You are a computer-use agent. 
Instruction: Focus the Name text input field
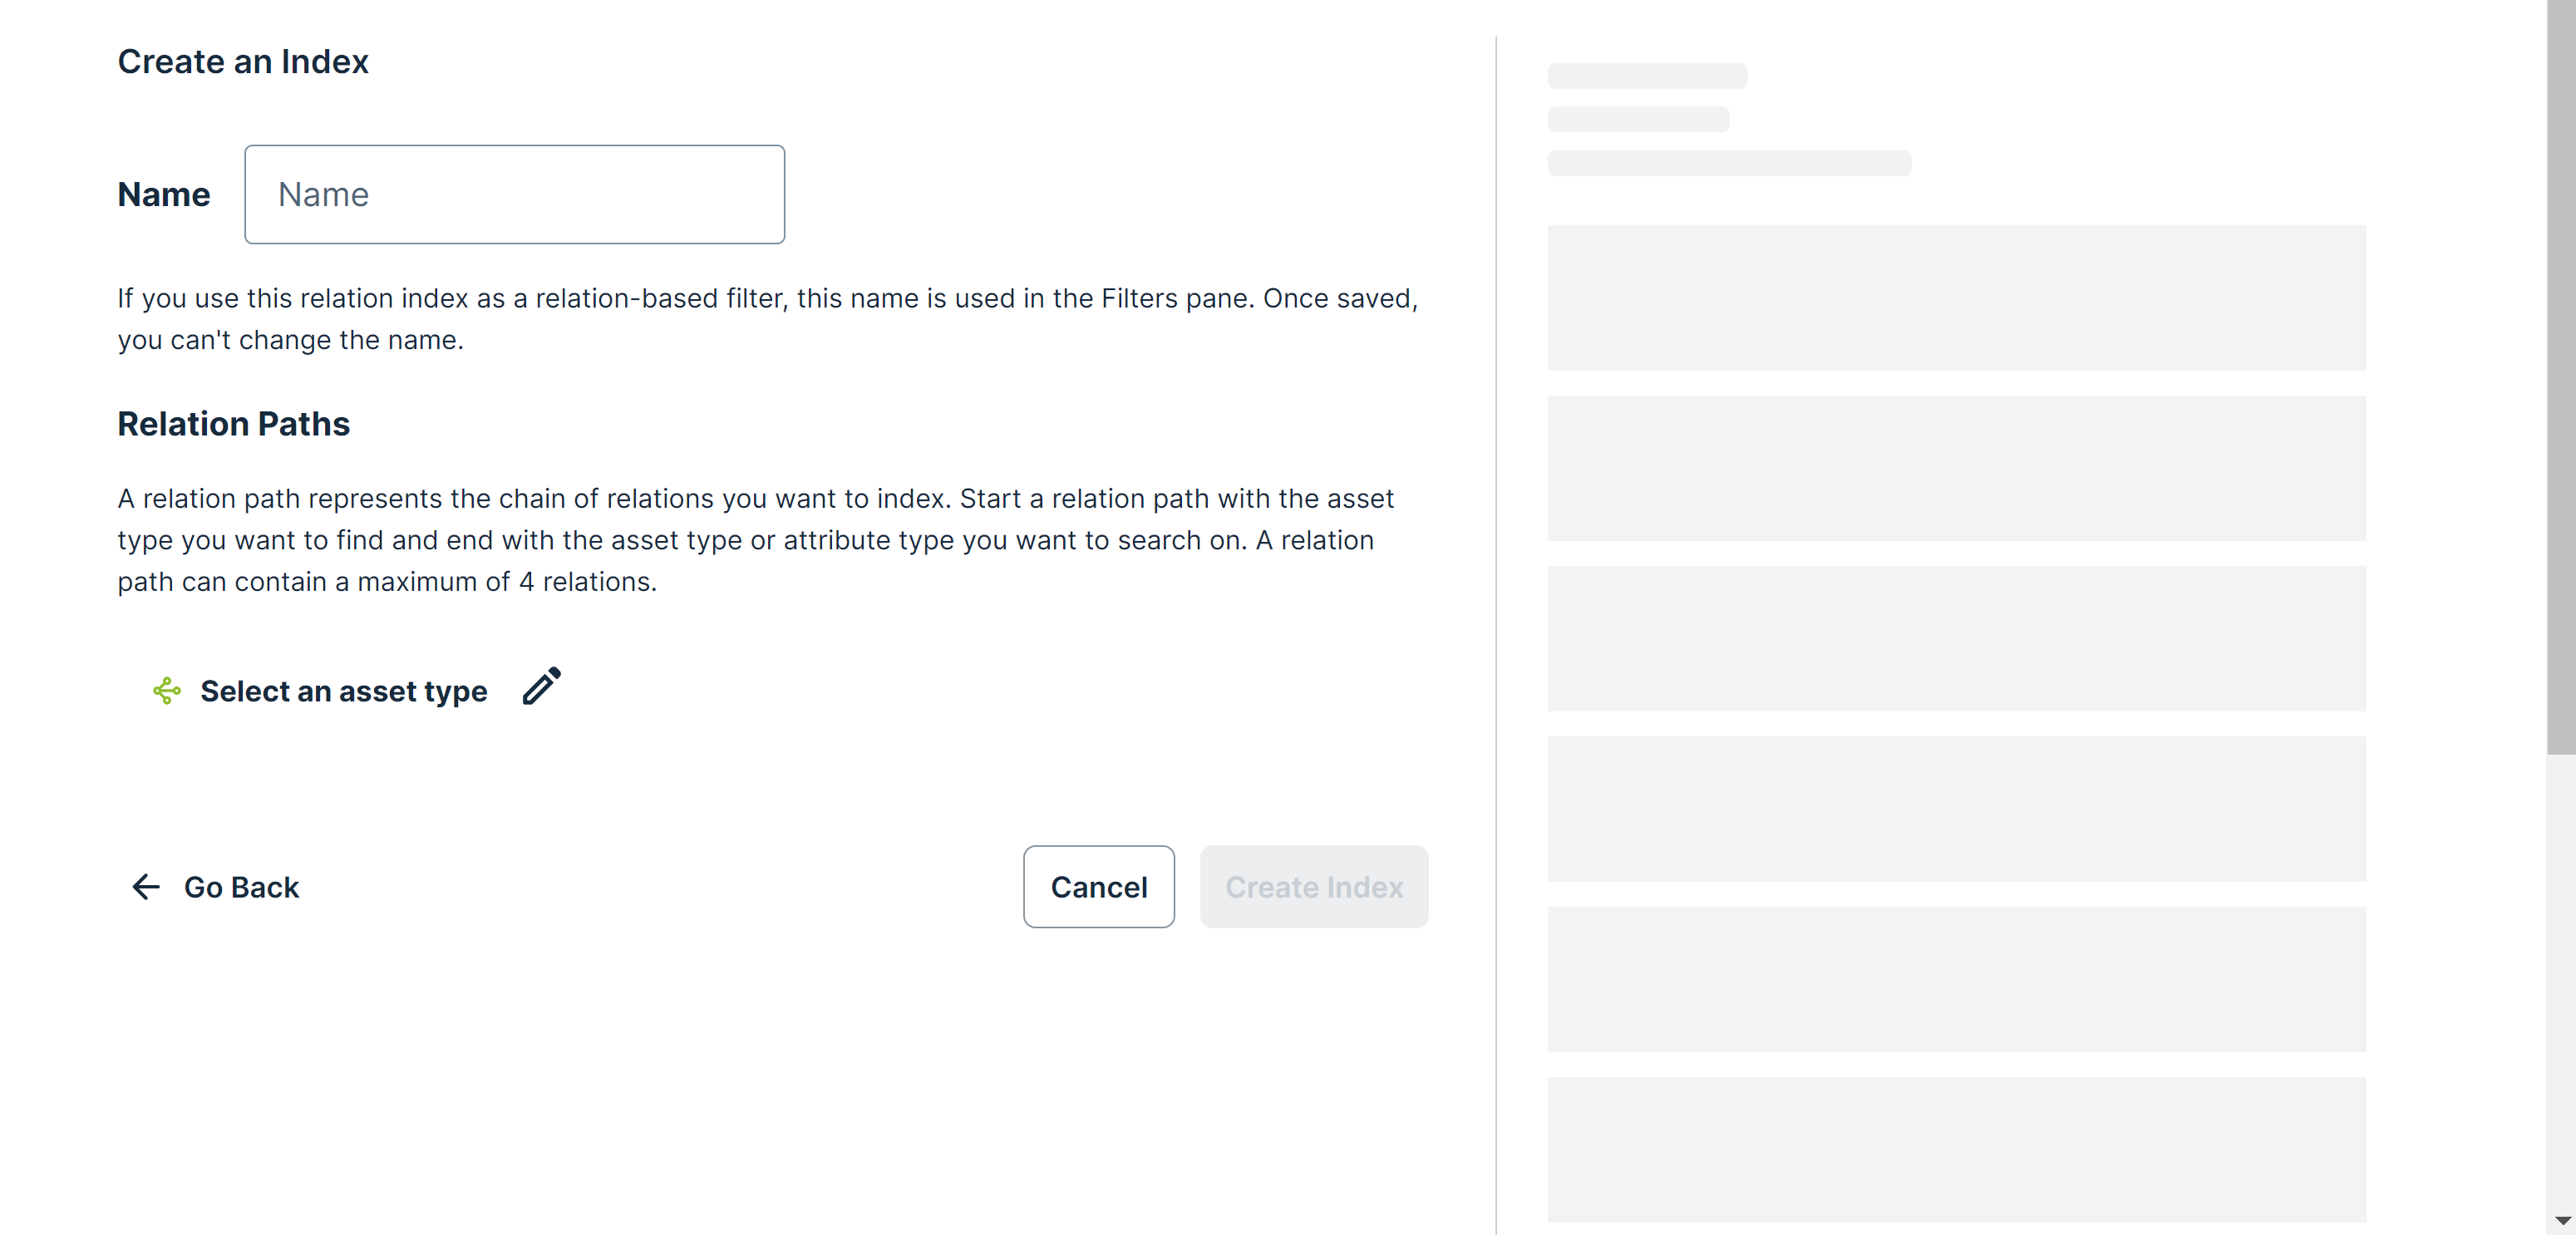click(514, 194)
